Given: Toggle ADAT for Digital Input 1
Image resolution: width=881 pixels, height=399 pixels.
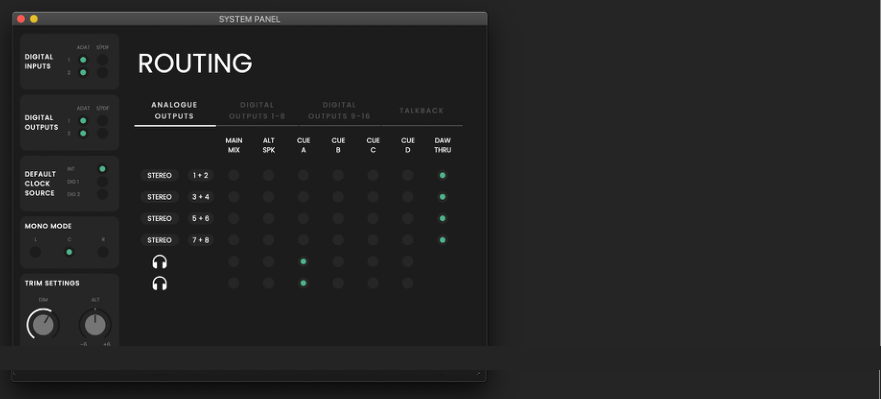Looking at the screenshot, I should [x=83, y=60].
